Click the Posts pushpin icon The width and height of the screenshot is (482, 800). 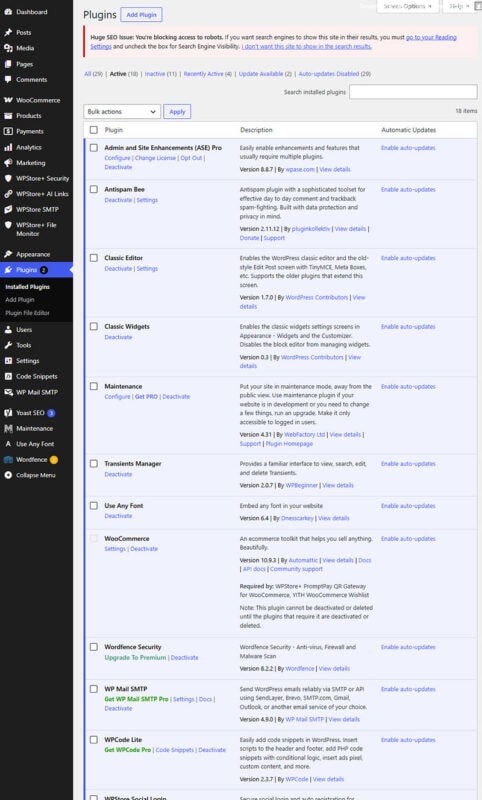click(8, 32)
